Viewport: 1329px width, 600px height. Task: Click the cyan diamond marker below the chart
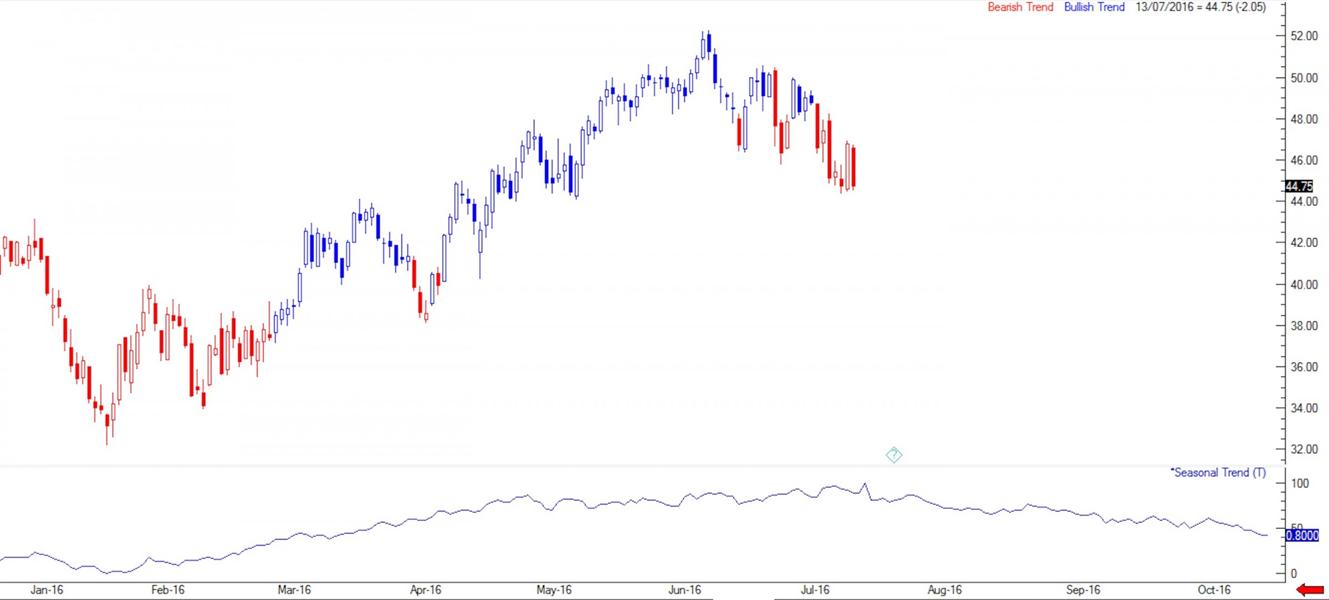(894, 455)
